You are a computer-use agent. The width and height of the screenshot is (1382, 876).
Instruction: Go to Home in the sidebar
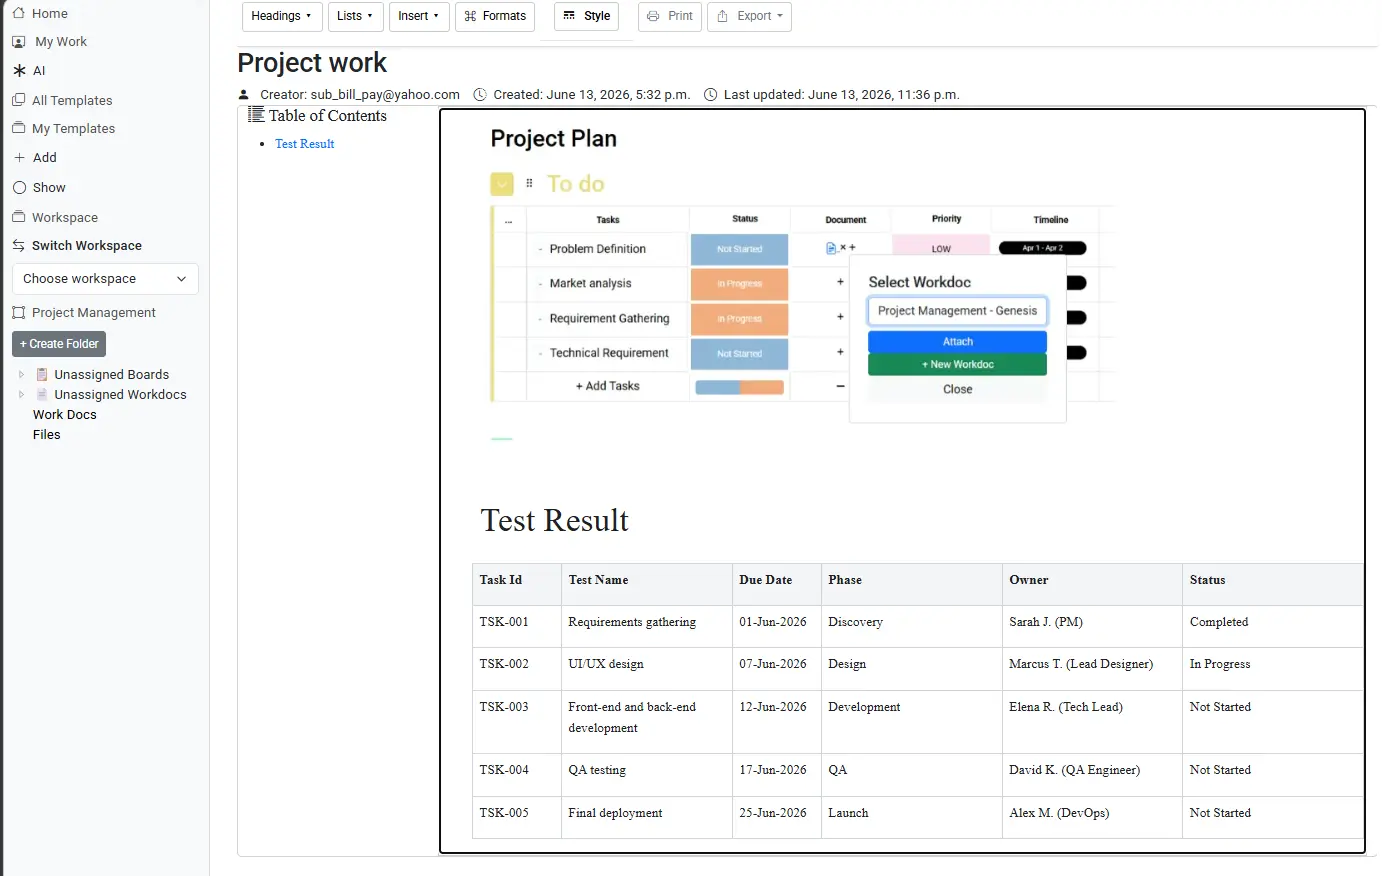coord(40,13)
